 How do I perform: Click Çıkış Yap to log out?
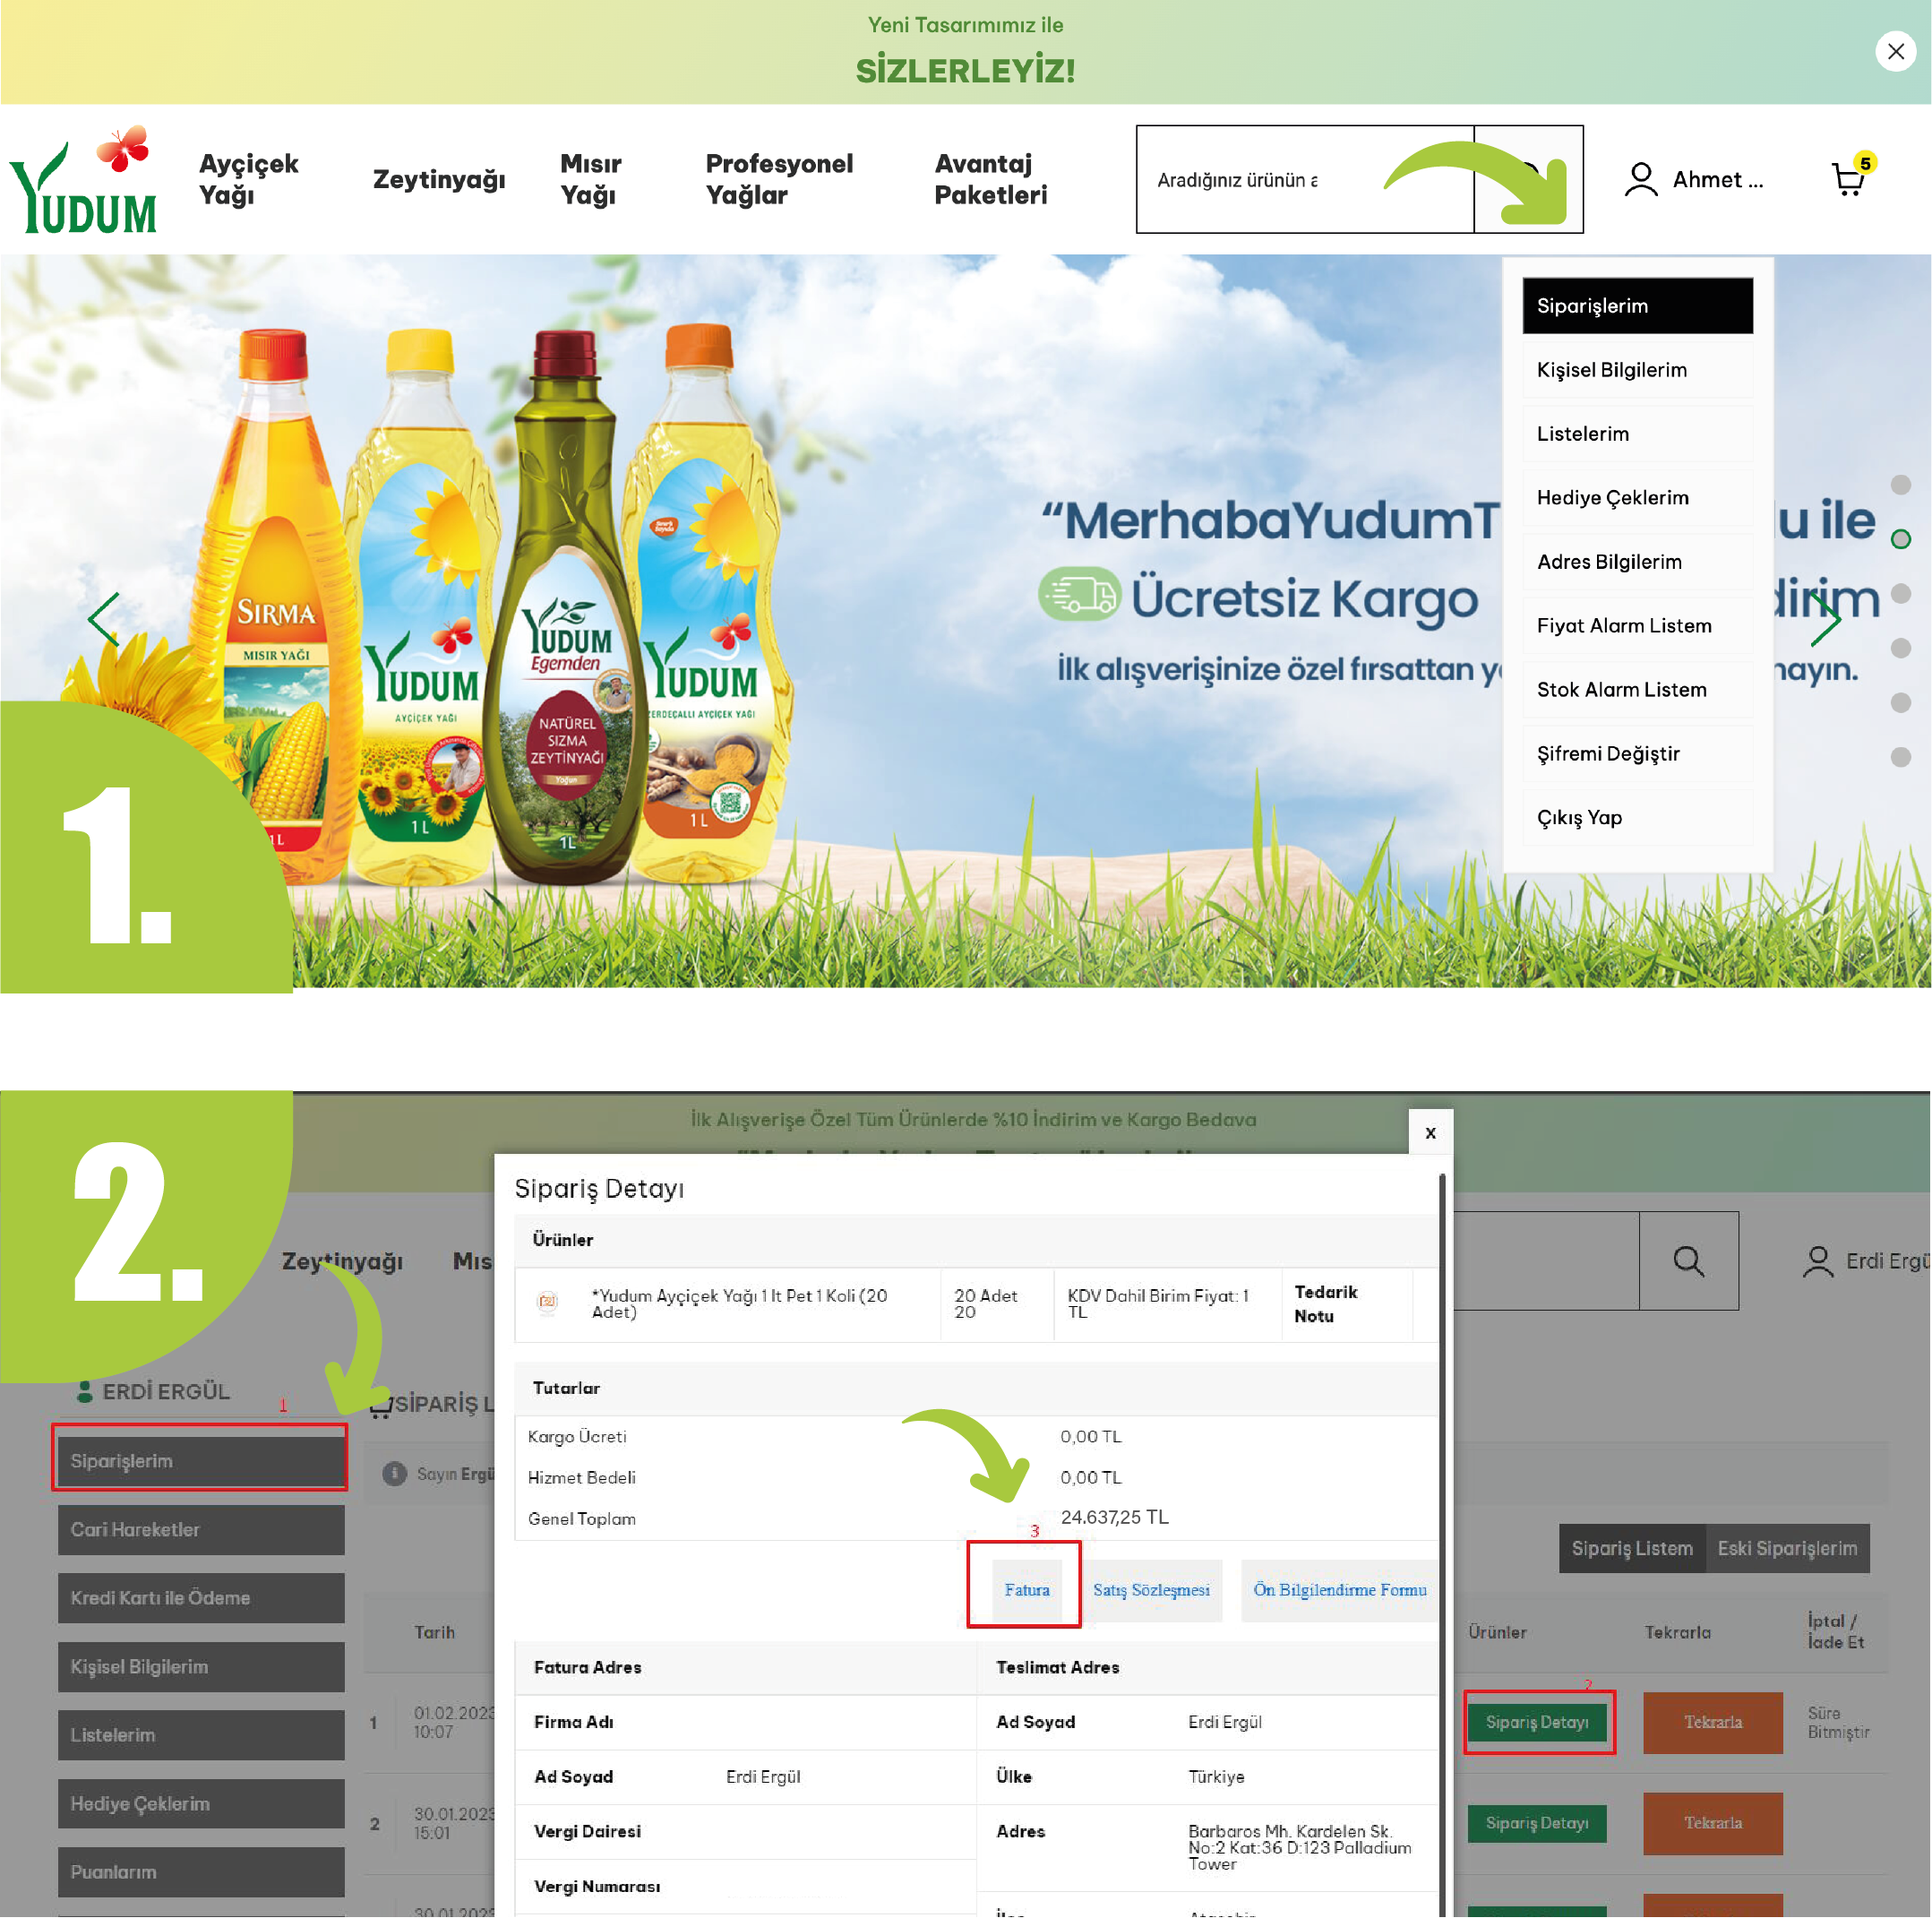[1637, 818]
